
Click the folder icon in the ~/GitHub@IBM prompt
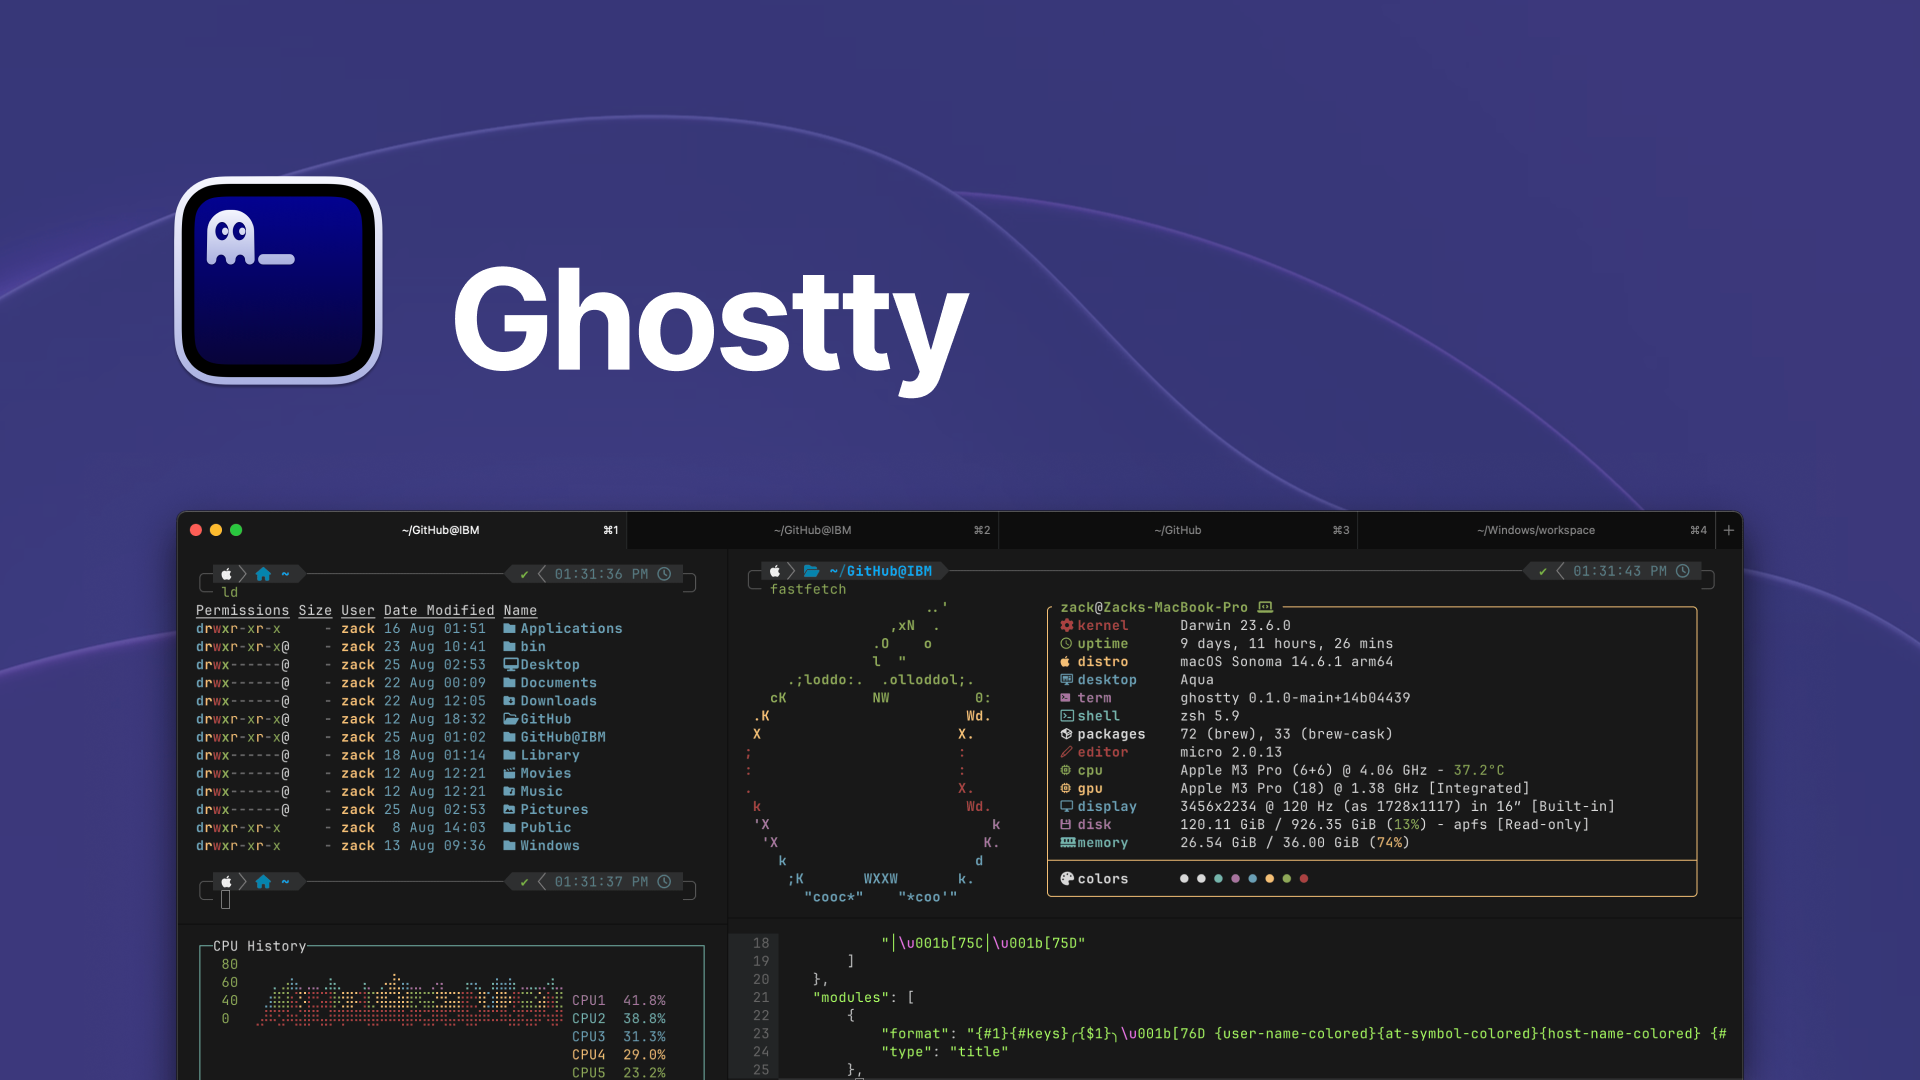pos(810,570)
